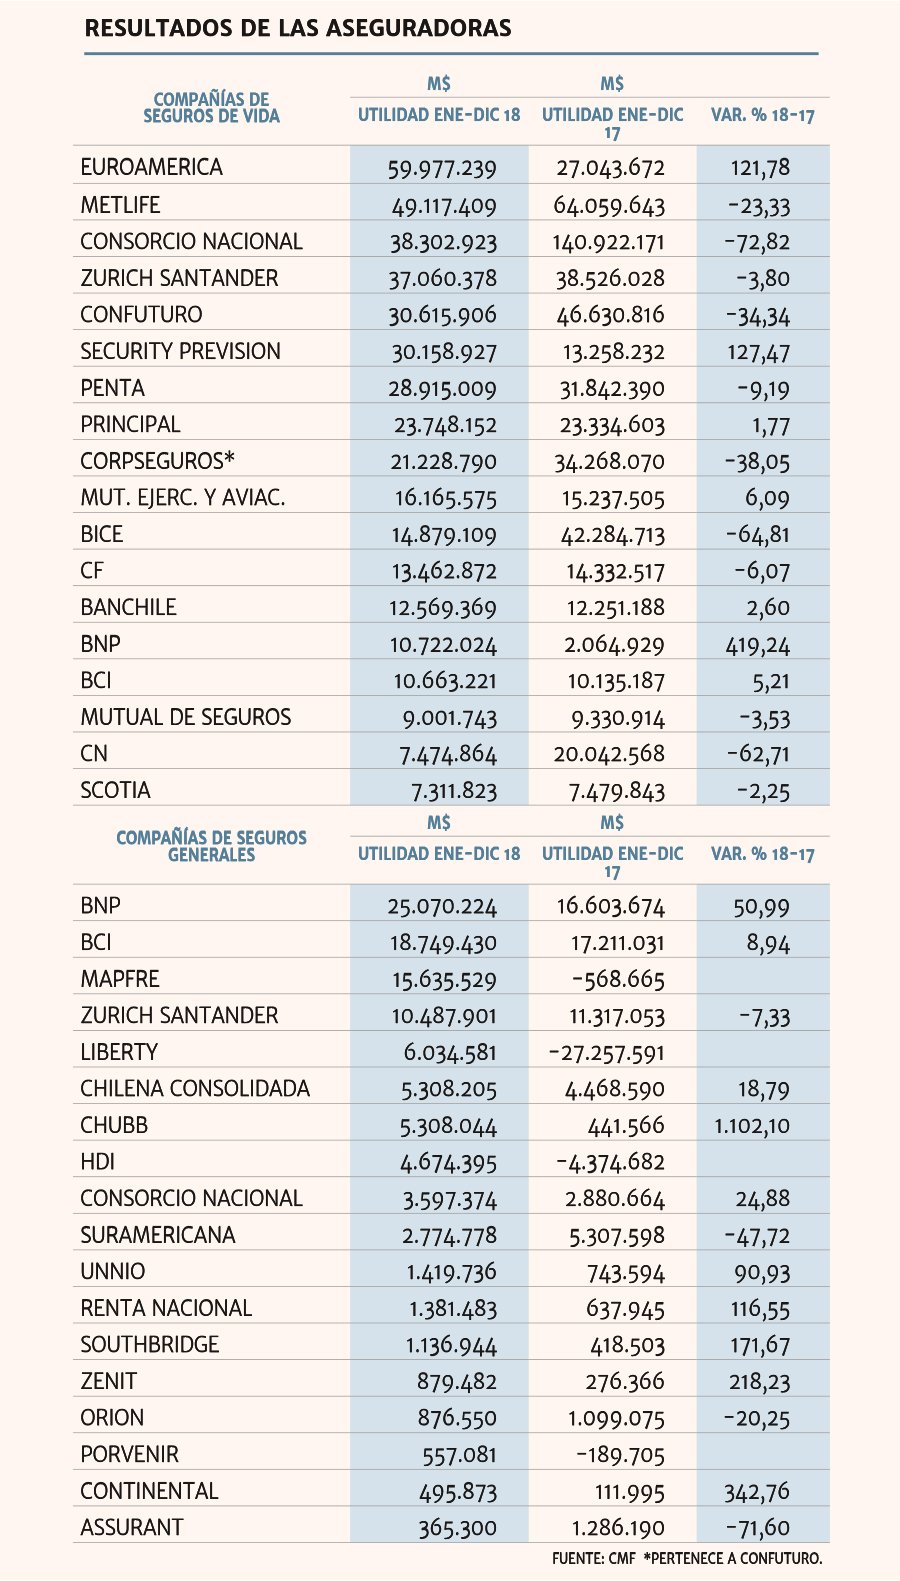900x1581 pixels.
Task: Click METLIFE's 2018 utility value 49.117.409
Action: pos(444,206)
